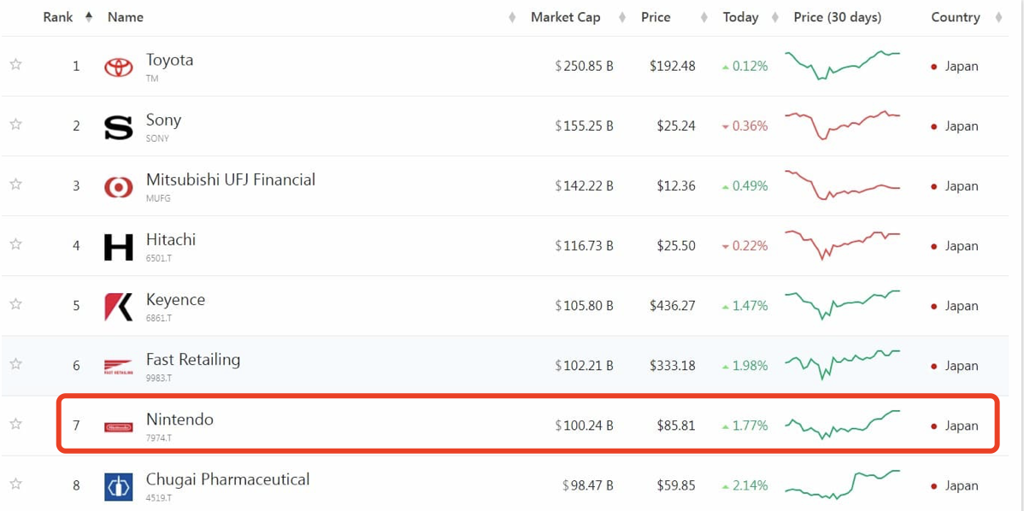Click the Mitsubishi UFJ Financial logo
The image size is (1024, 511).
(118, 187)
